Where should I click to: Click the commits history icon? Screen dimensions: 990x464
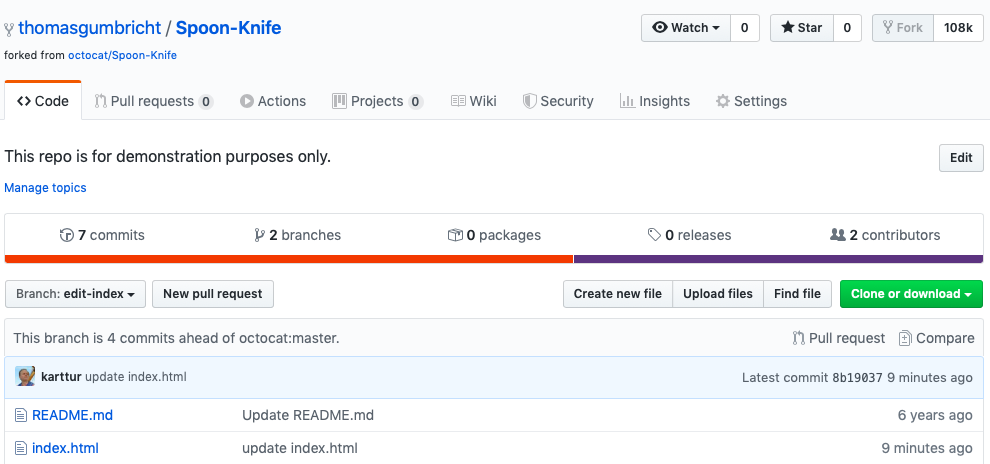(67, 236)
